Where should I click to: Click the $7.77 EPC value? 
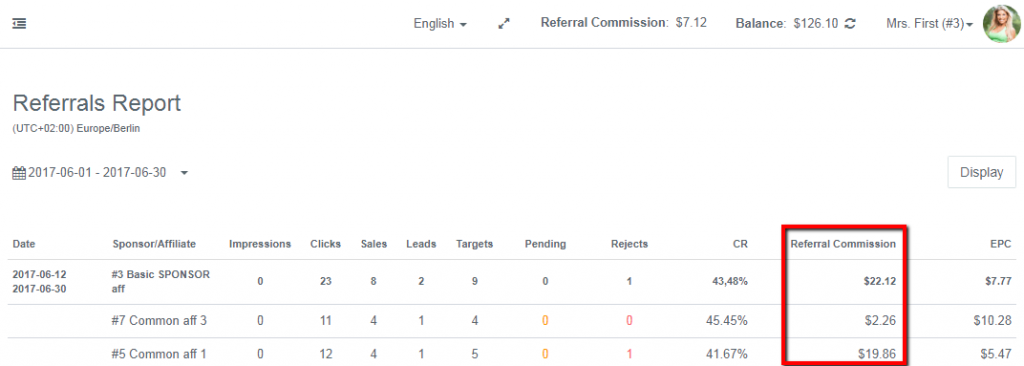tap(998, 282)
